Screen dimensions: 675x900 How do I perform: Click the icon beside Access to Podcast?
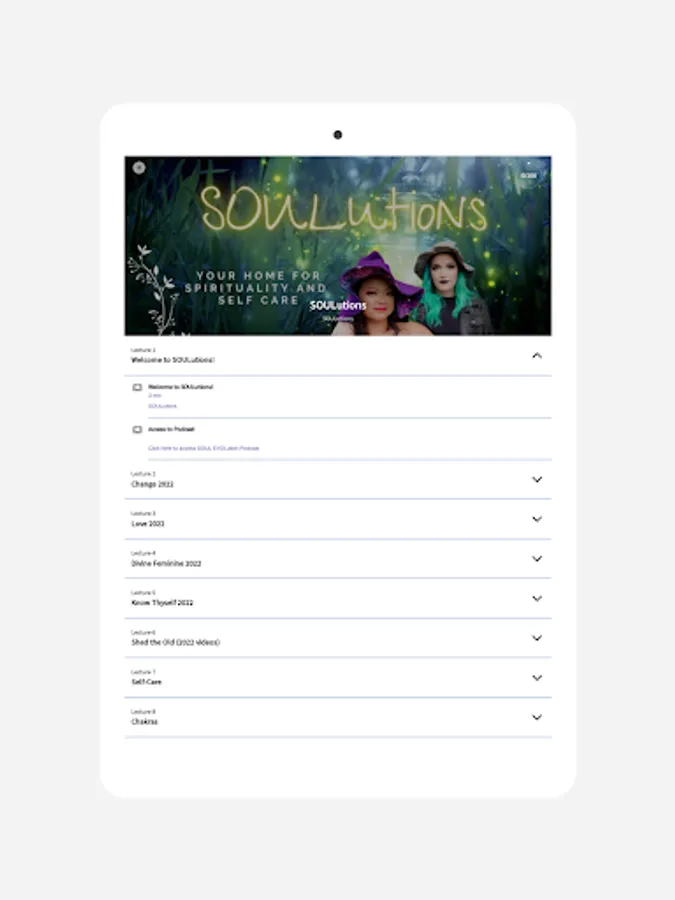tap(137, 429)
